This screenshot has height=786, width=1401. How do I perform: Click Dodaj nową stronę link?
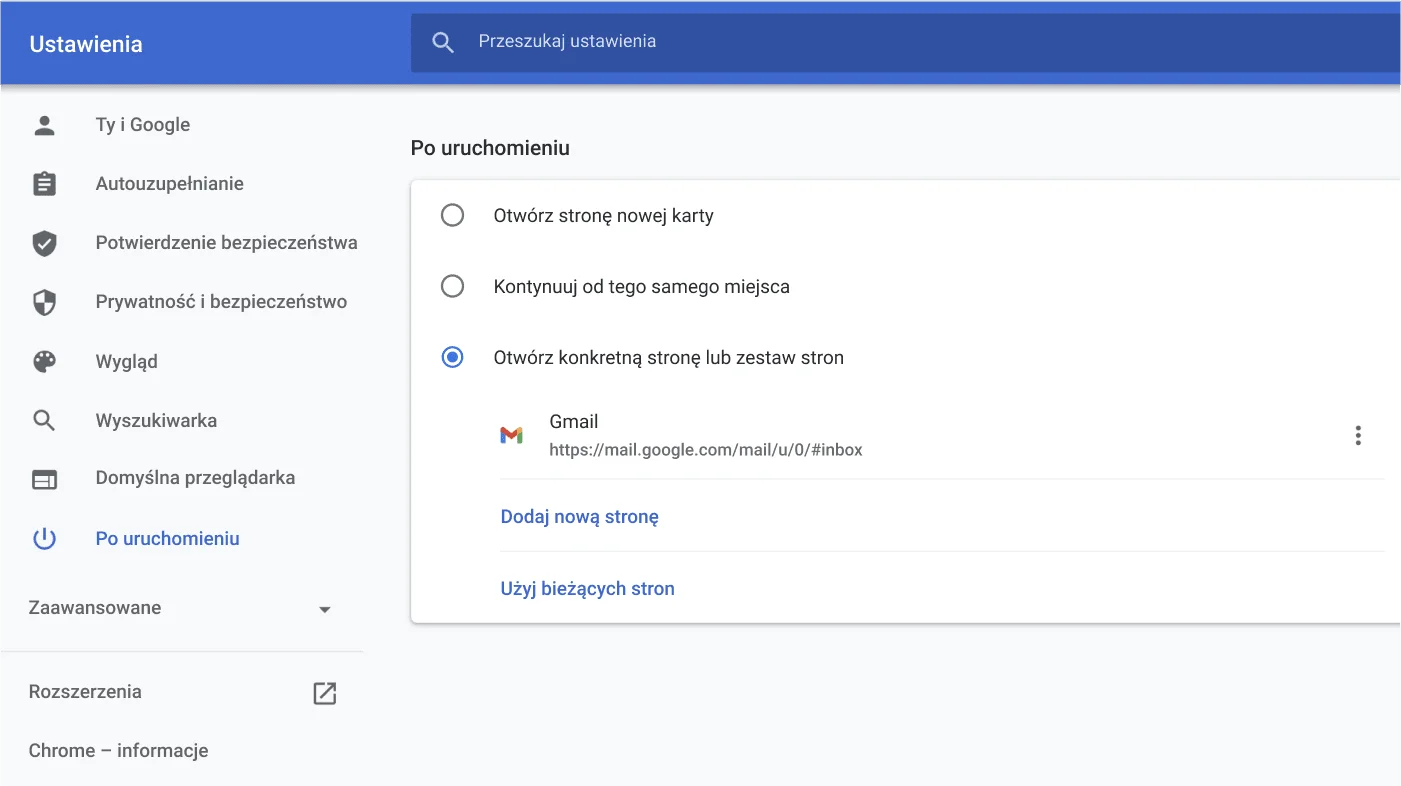579,516
